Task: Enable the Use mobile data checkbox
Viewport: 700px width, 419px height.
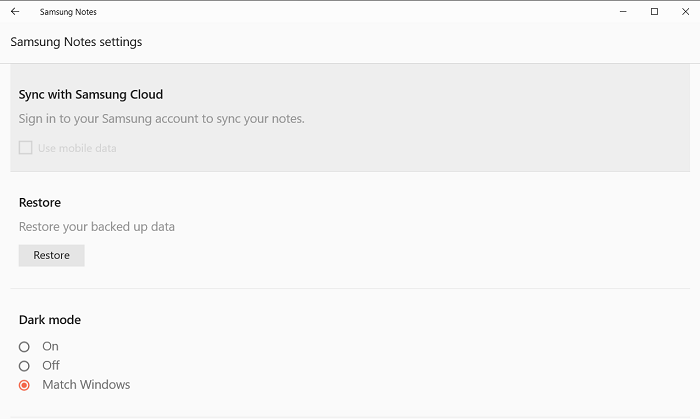Action: point(26,148)
